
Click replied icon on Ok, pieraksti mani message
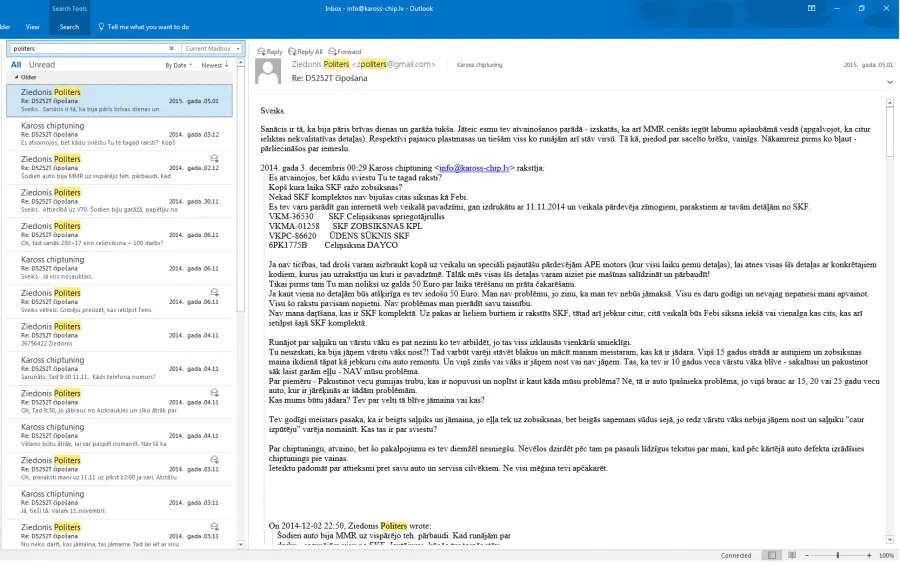[x=214, y=460]
